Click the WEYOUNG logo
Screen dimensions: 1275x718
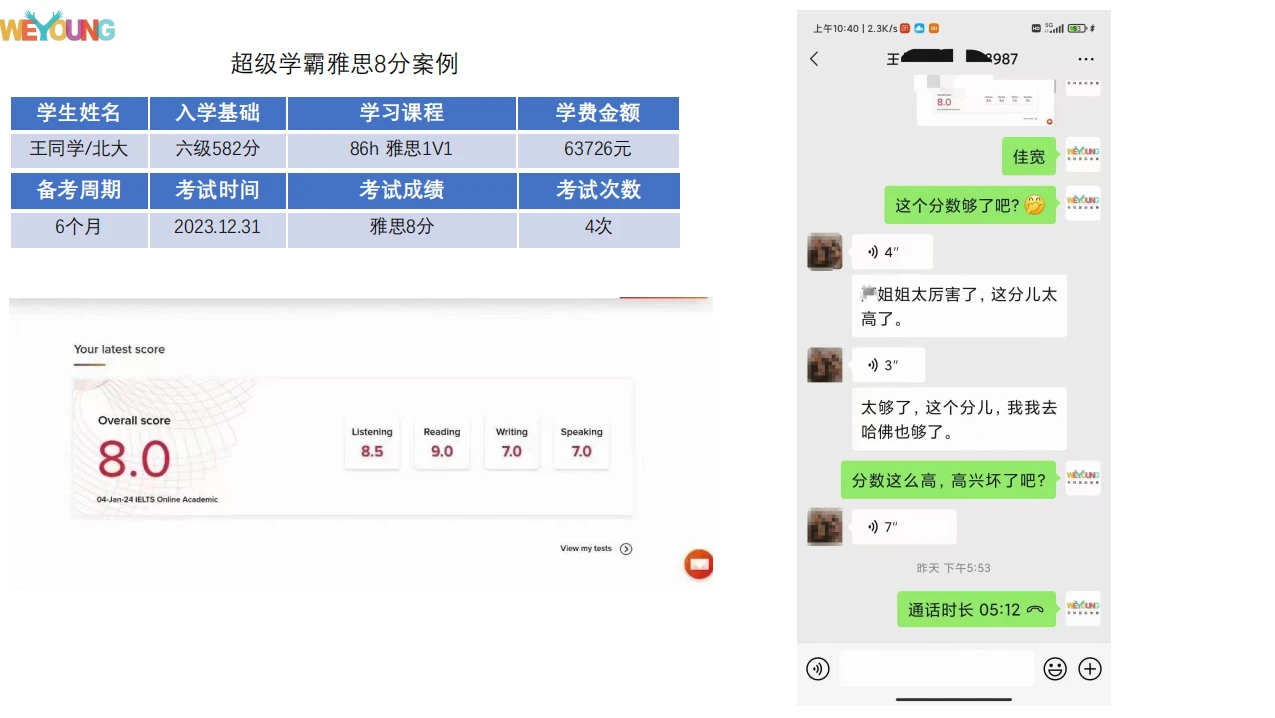(58, 26)
